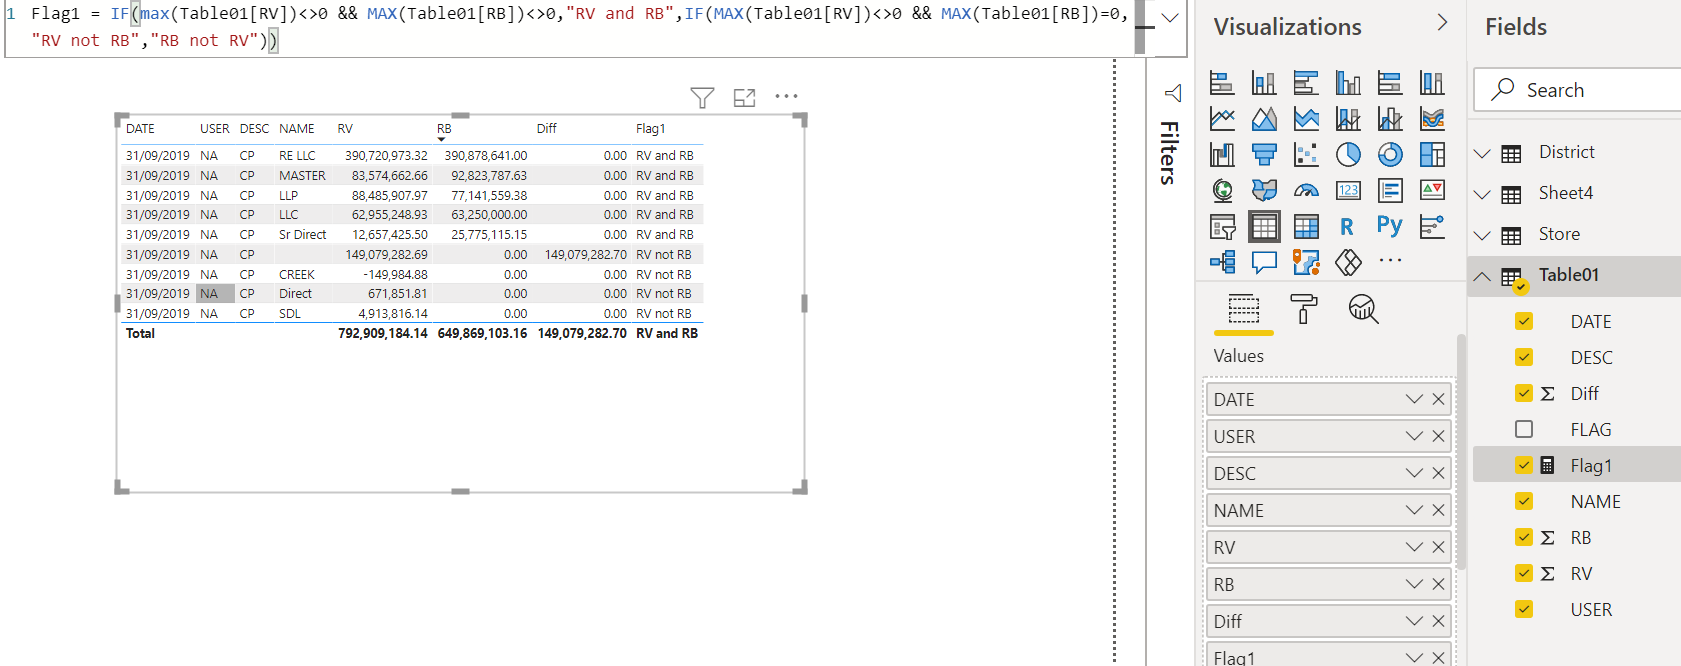Select the Area chart visual
The height and width of the screenshot is (666, 1681).
pyautogui.click(x=1264, y=119)
